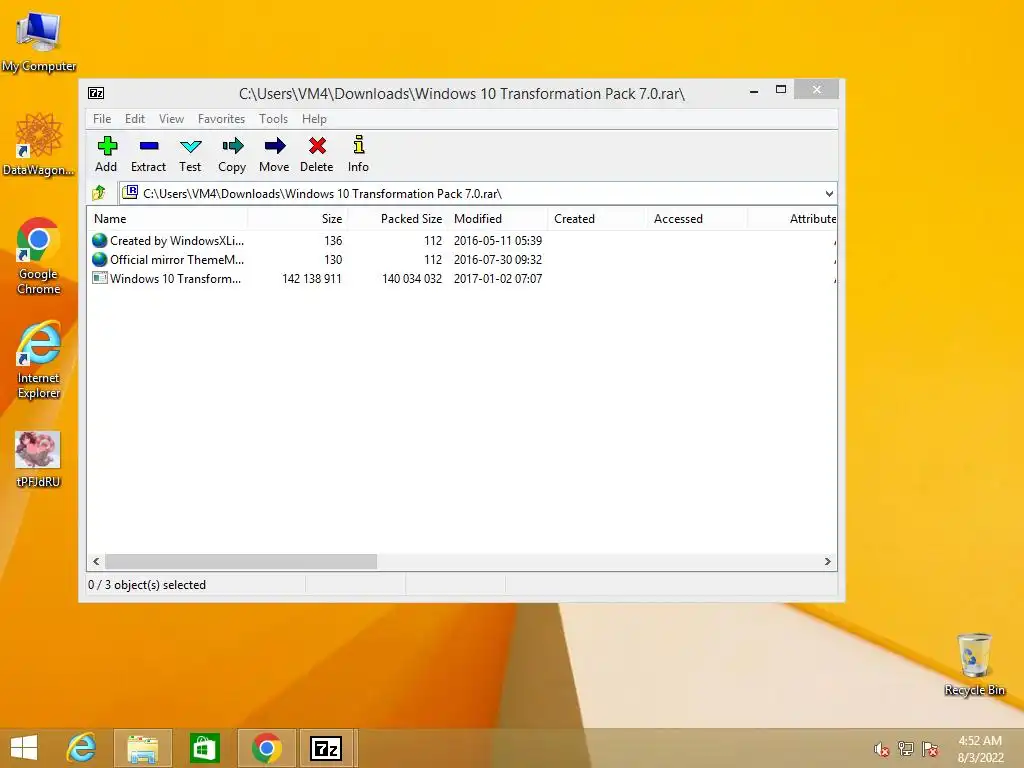Click size value 142 138 911

(312, 279)
